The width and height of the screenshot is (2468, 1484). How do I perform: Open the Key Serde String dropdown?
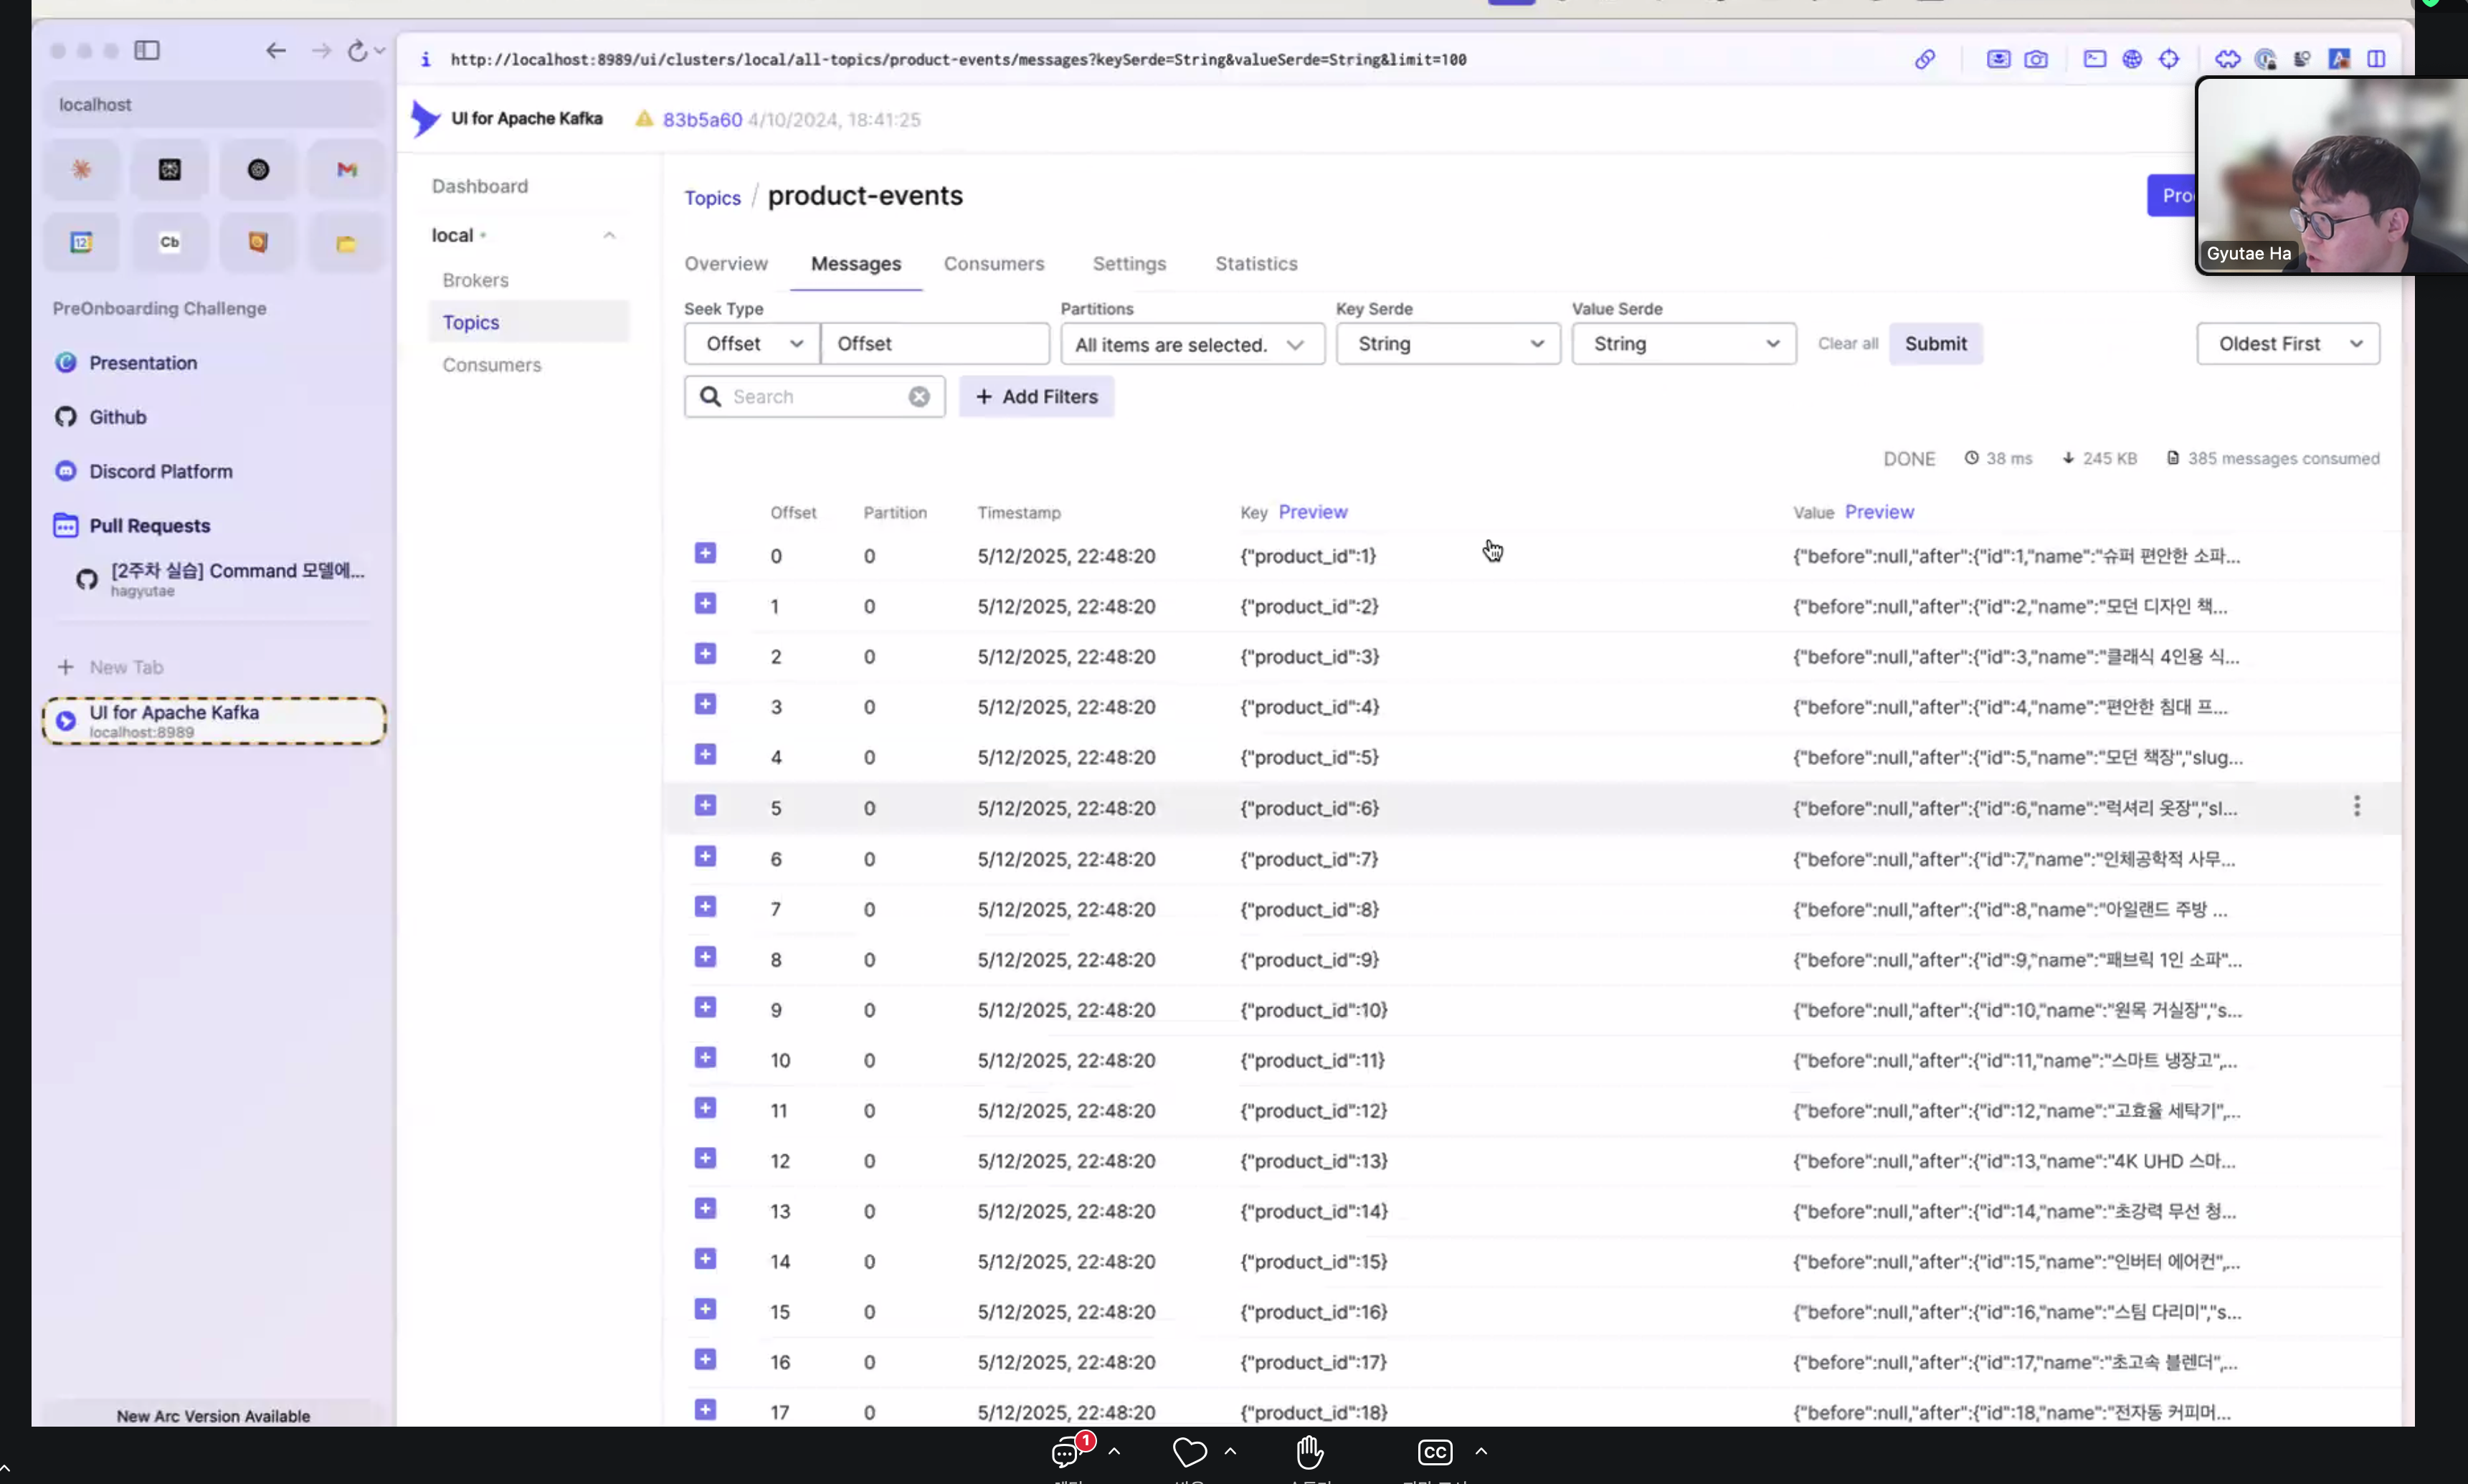tap(1447, 344)
